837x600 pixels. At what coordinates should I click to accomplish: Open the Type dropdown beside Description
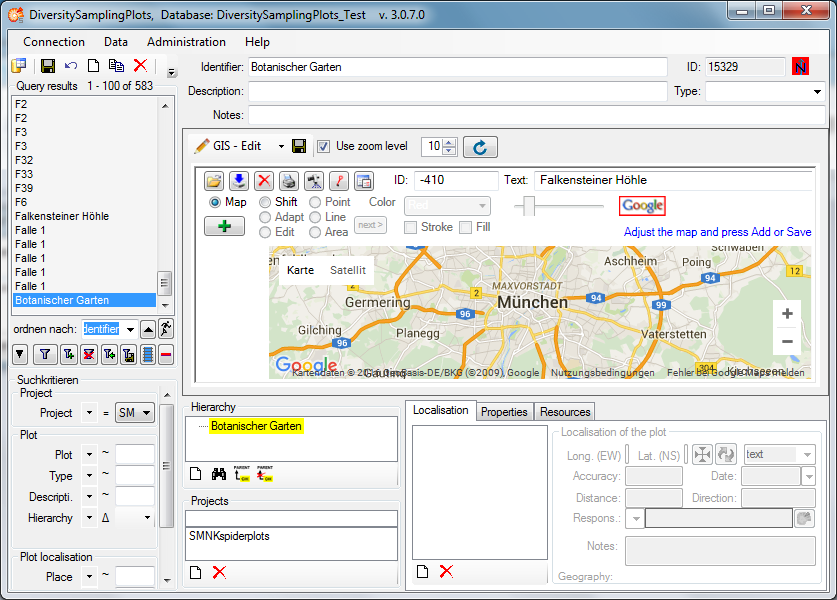click(817, 92)
